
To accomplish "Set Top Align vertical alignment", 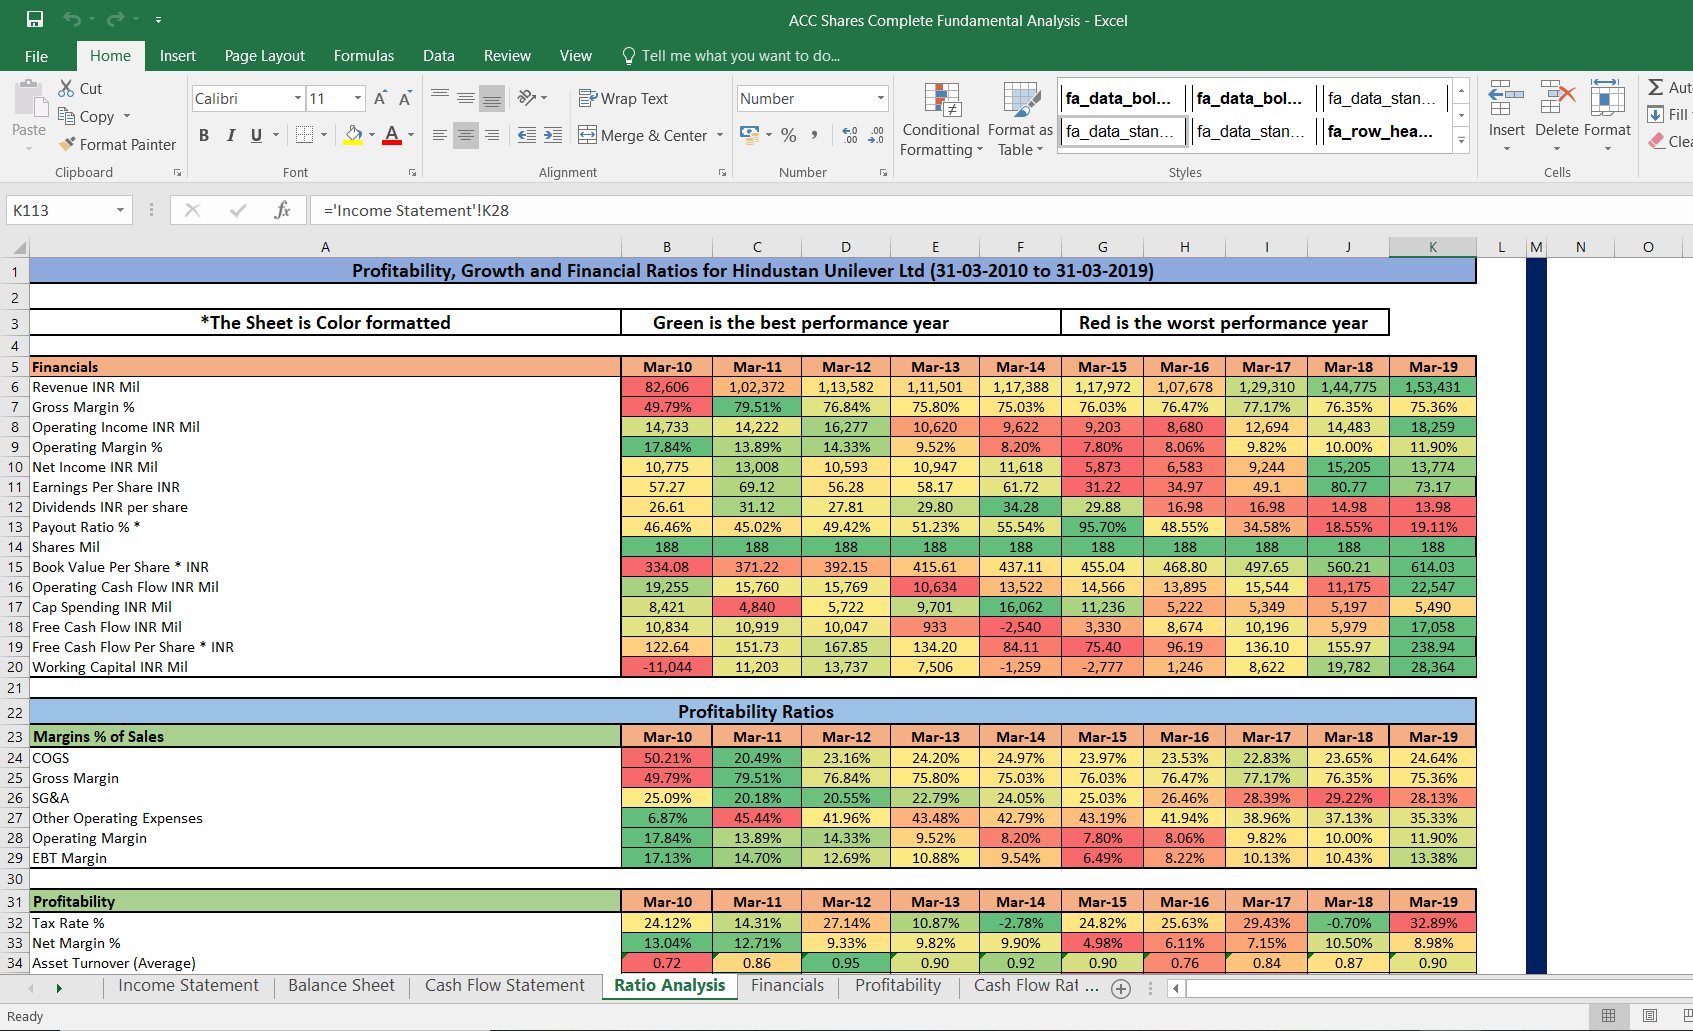I will coord(440,98).
